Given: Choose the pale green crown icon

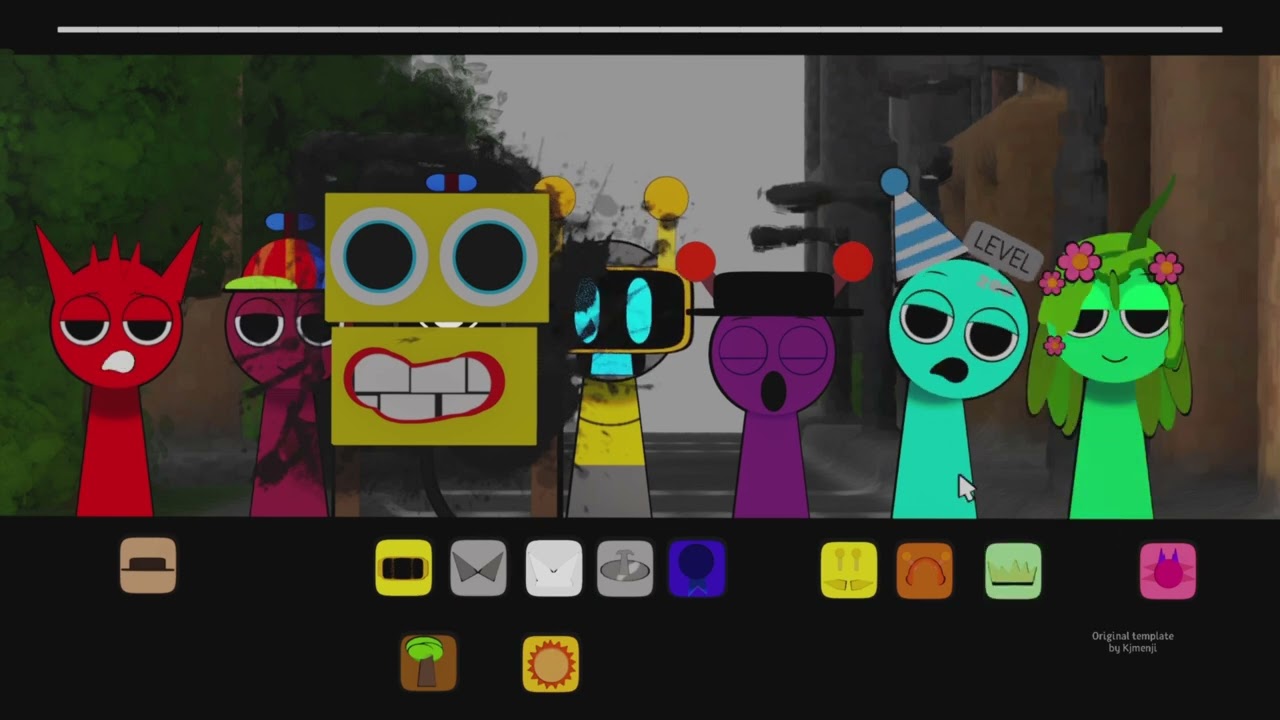Looking at the screenshot, I should coord(1013,571).
